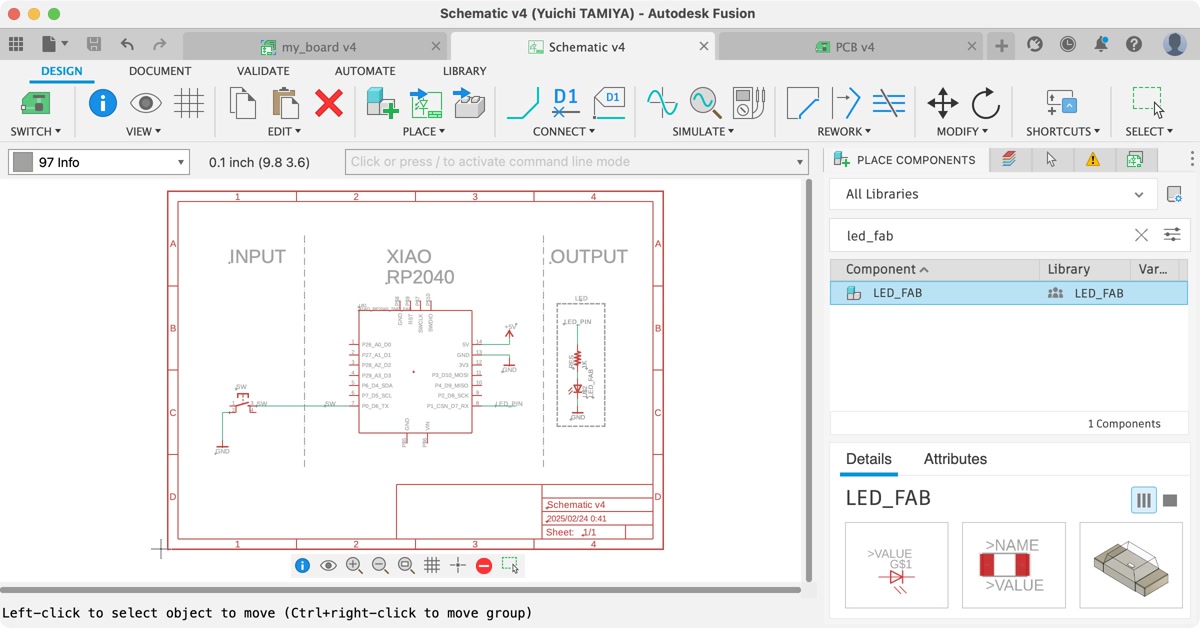Switch to the VALIDATE ribbon tab
The image size is (1200, 628).
point(263,71)
